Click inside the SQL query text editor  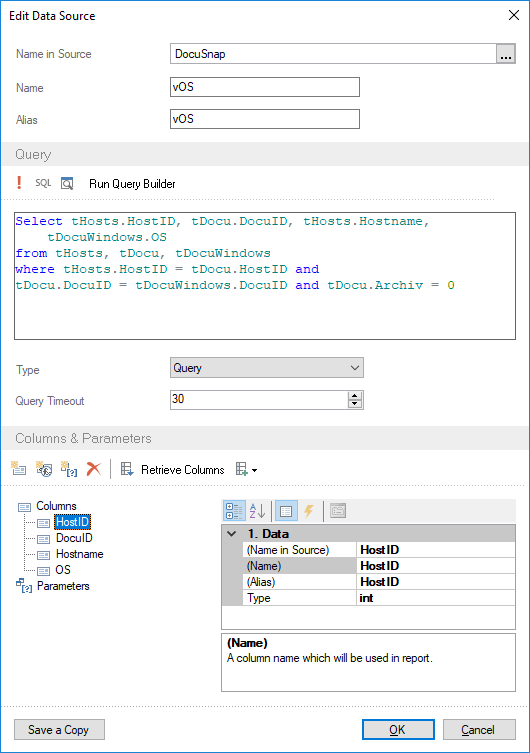[x=265, y=276]
